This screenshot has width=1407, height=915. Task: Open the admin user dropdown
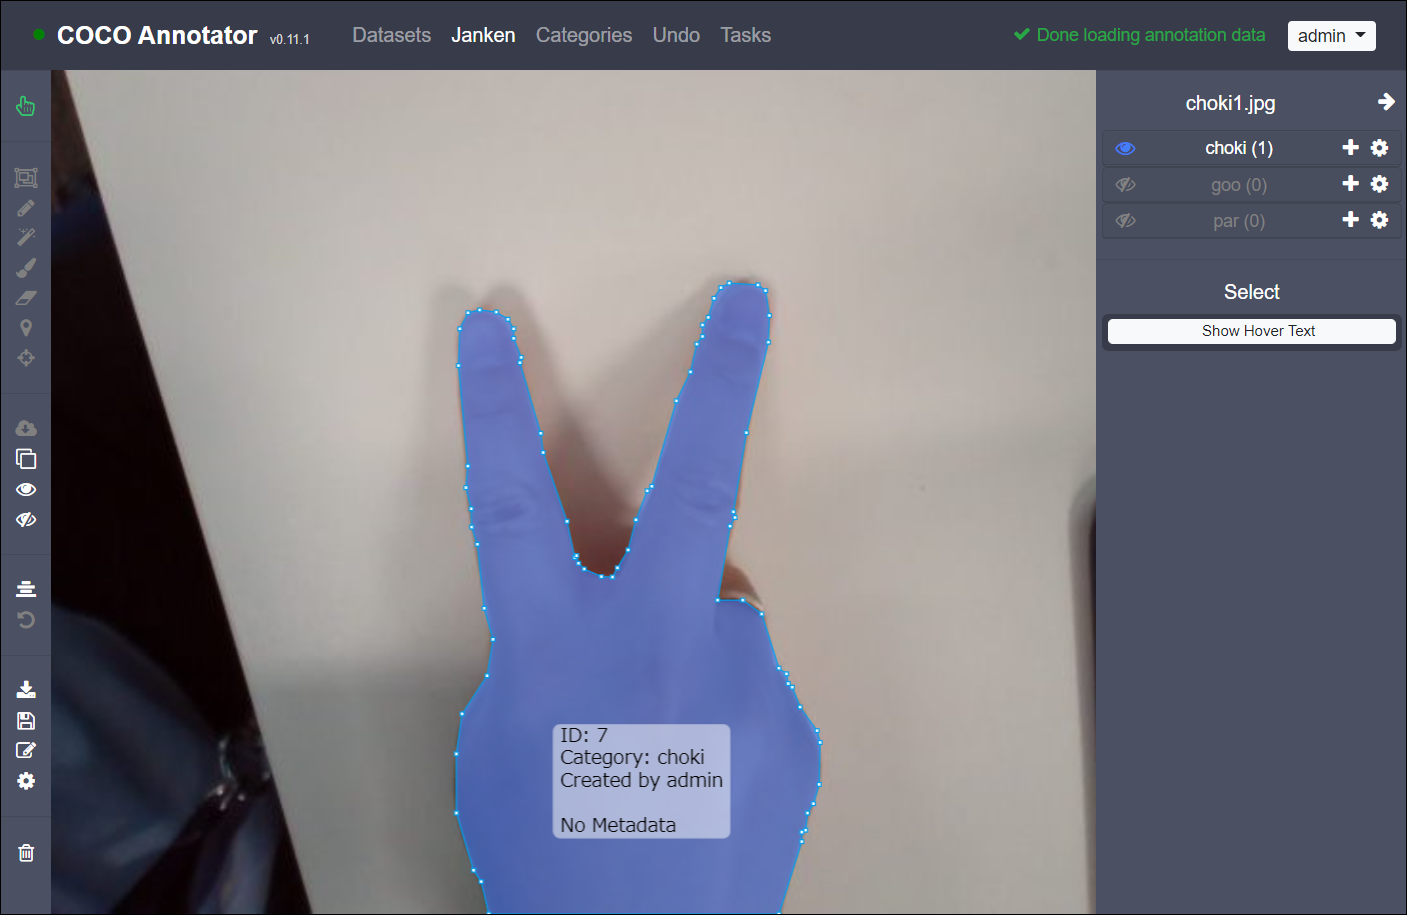click(1331, 36)
